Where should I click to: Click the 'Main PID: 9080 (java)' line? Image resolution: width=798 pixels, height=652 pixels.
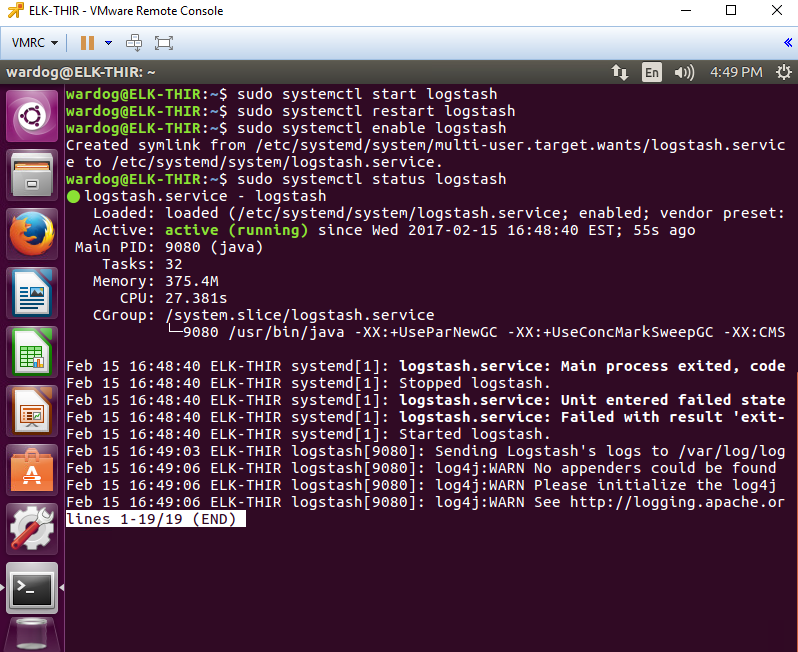[169, 247]
